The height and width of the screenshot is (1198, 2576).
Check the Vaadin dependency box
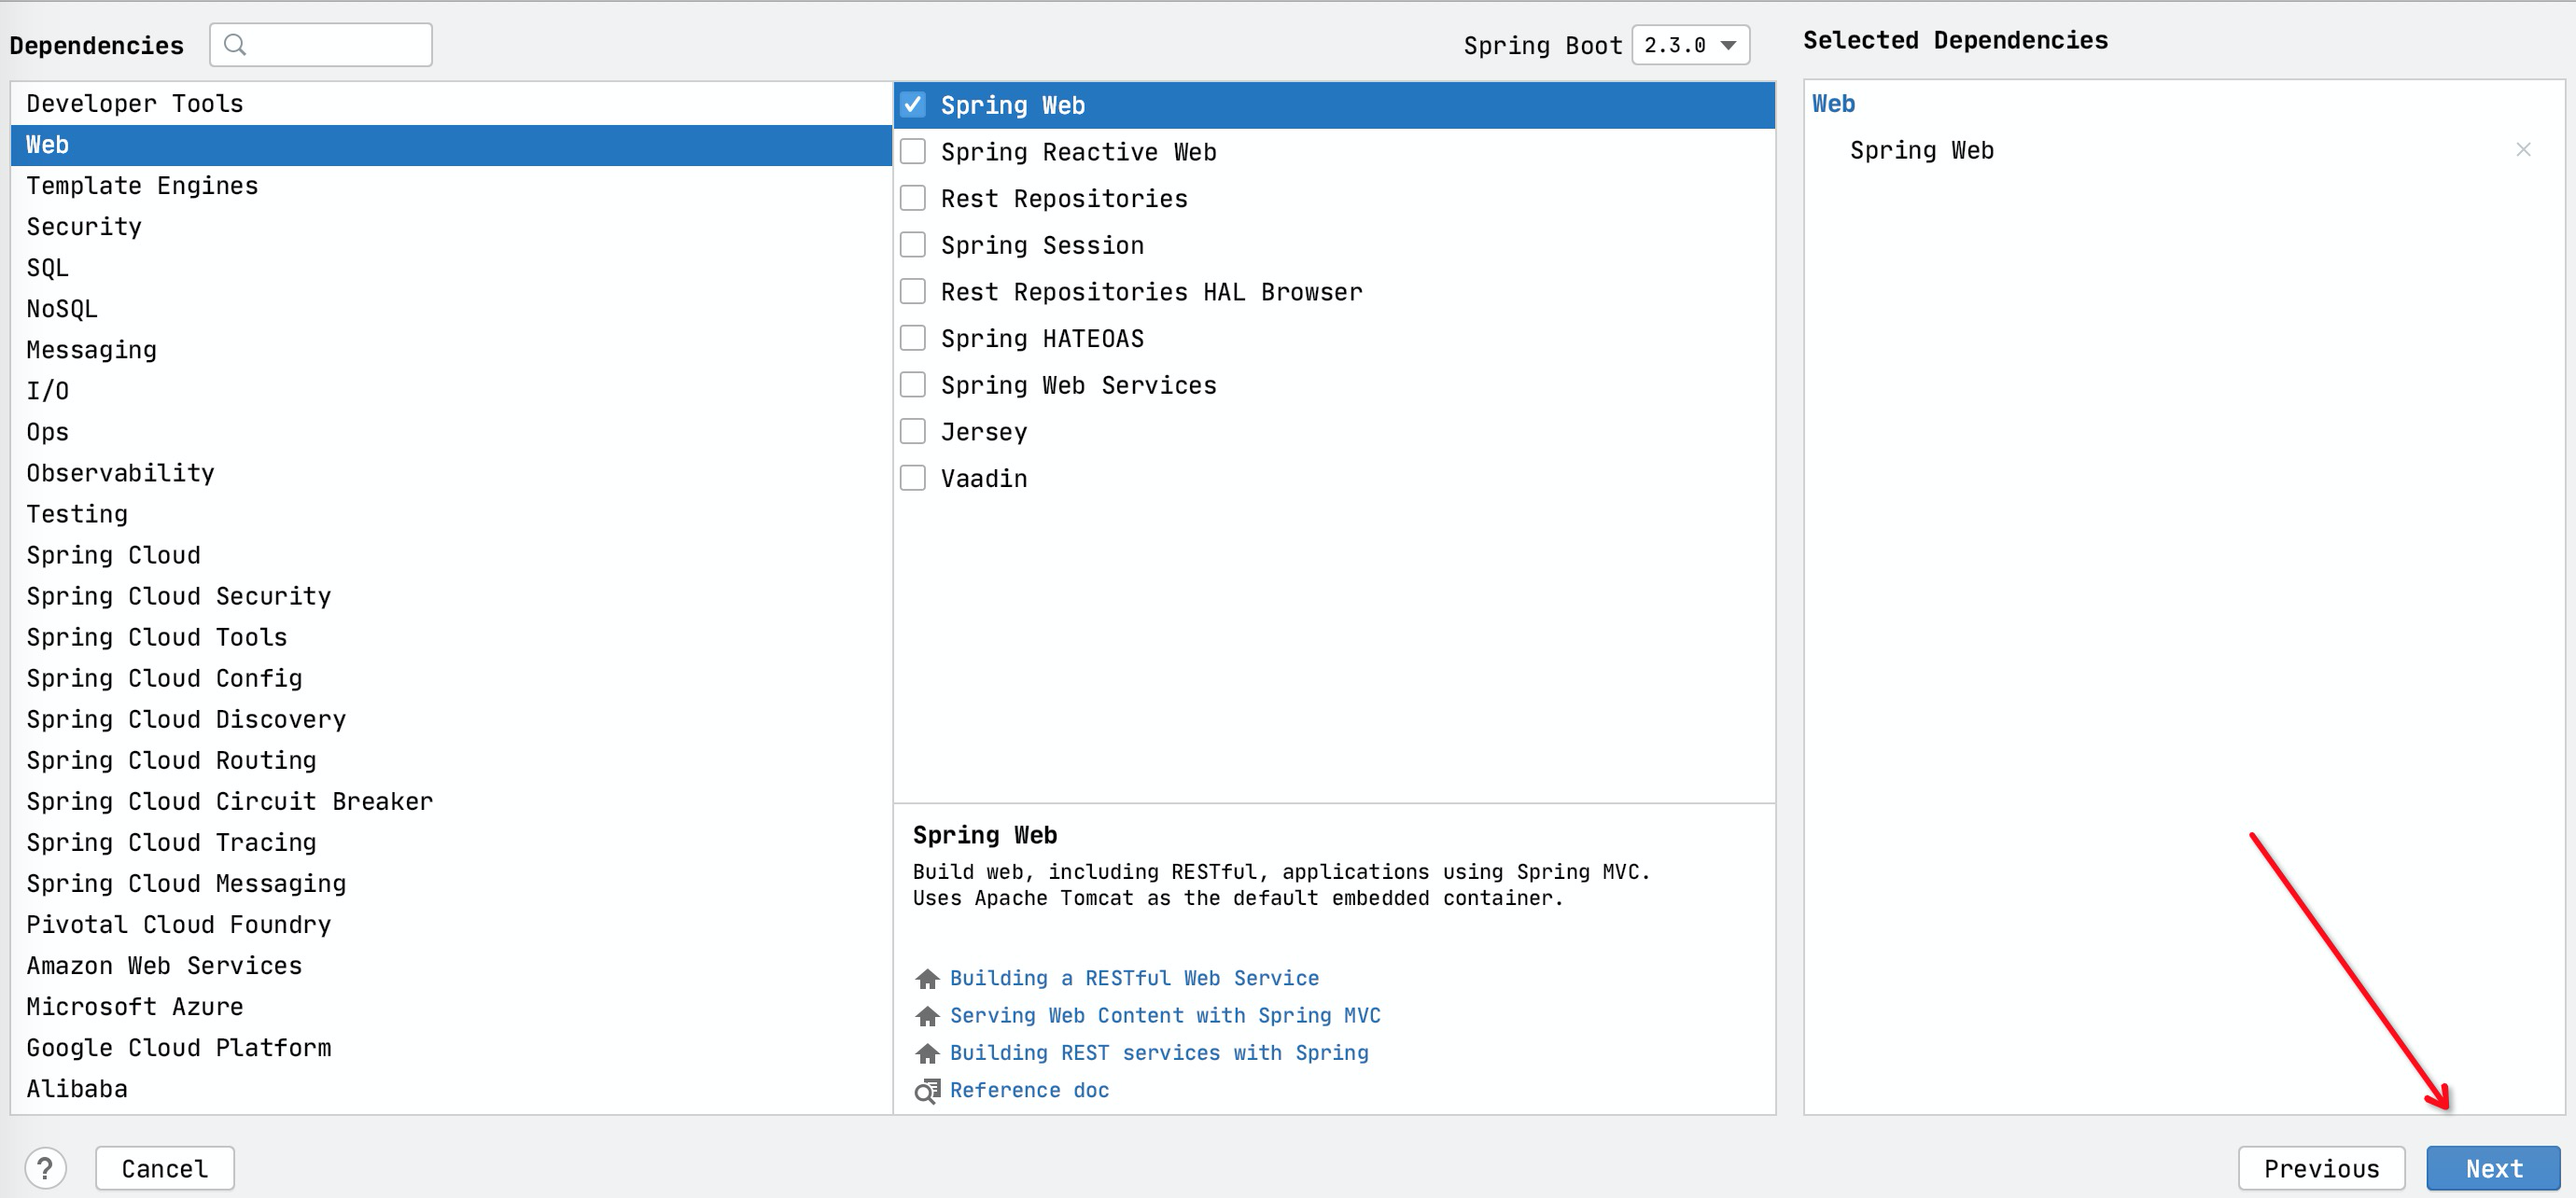click(913, 478)
